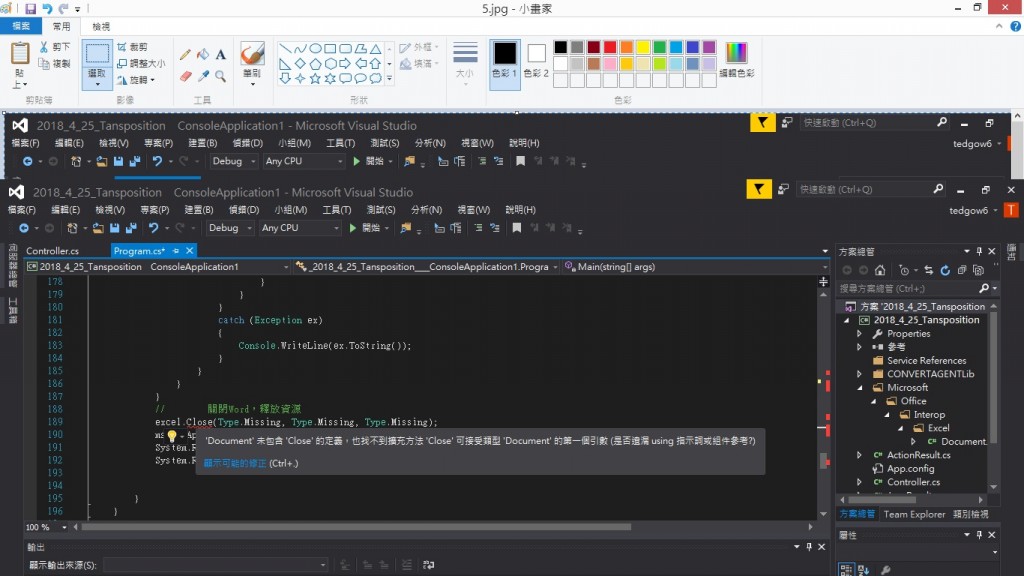Save the image with Paint's quick-access save icon

tap(30, 8)
